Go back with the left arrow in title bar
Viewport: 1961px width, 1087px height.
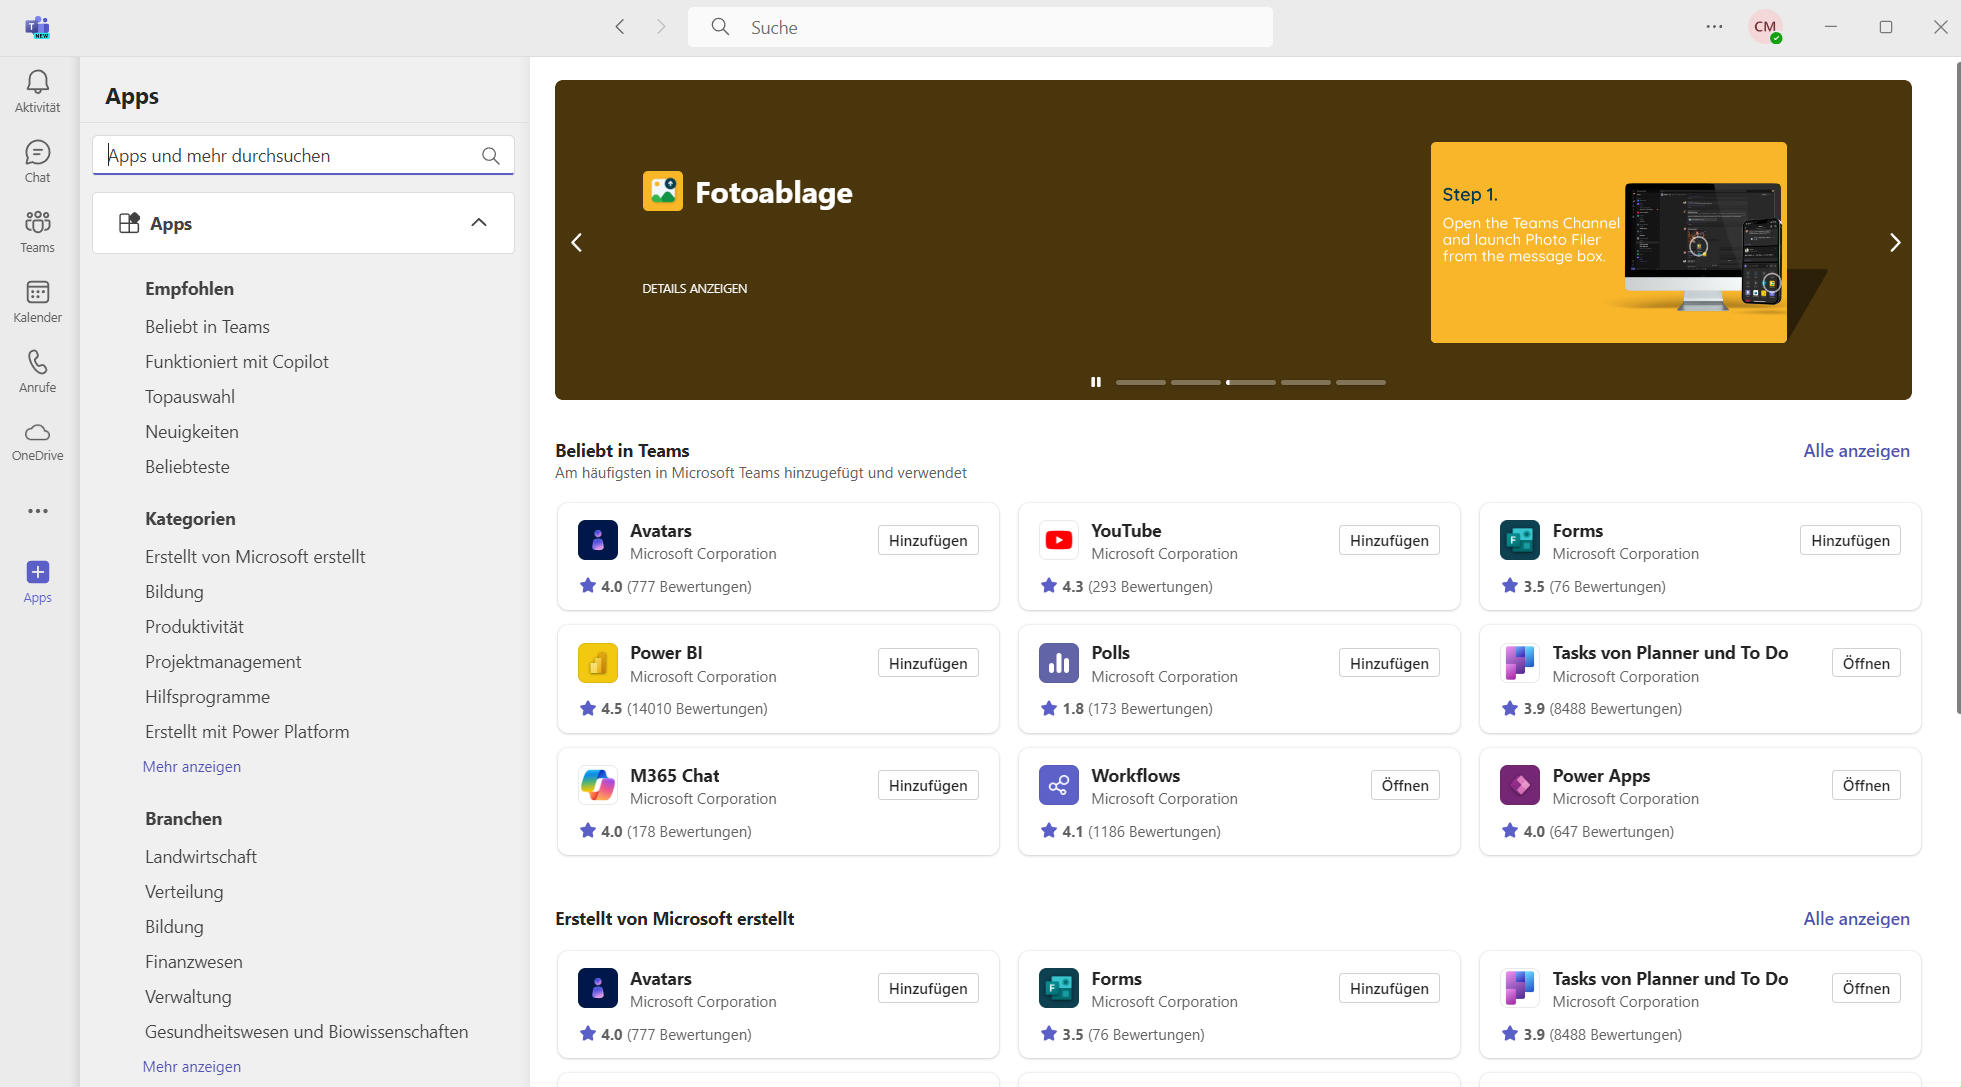tap(620, 27)
